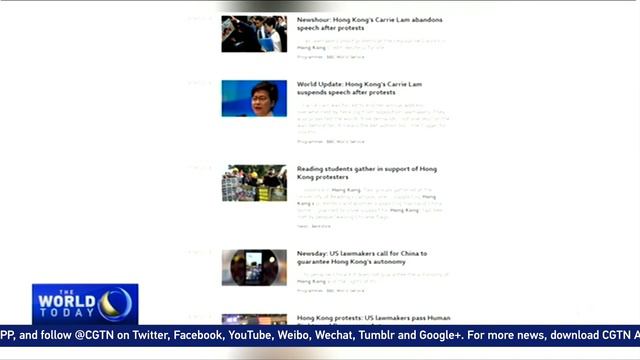The width and height of the screenshot is (640, 360).
Task: Open the Reading students gather in support headline
Action: pyautogui.click(x=367, y=173)
